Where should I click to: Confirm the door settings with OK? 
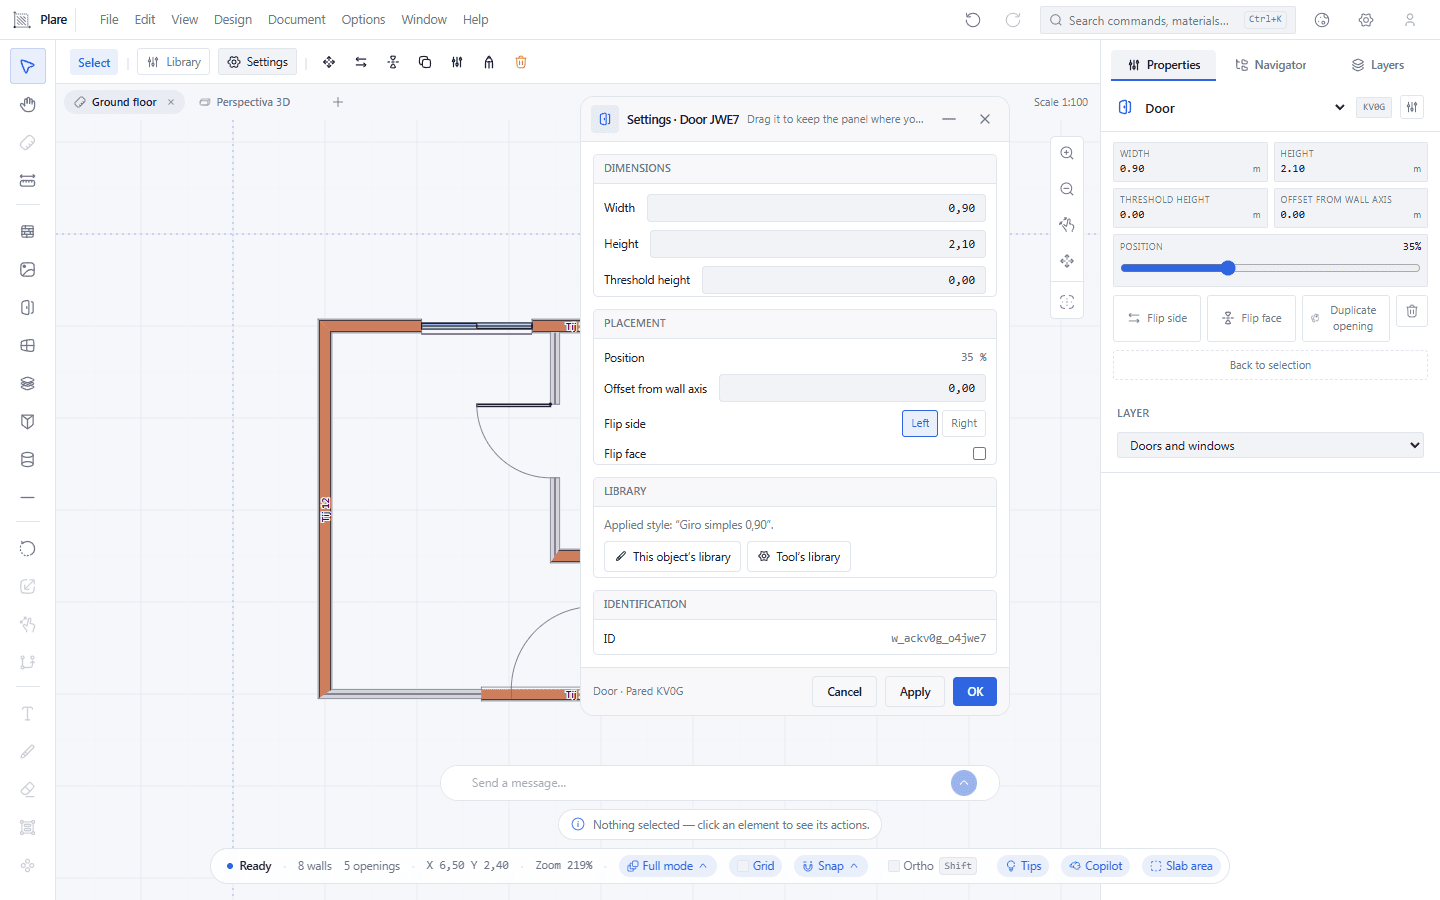[975, 692]
